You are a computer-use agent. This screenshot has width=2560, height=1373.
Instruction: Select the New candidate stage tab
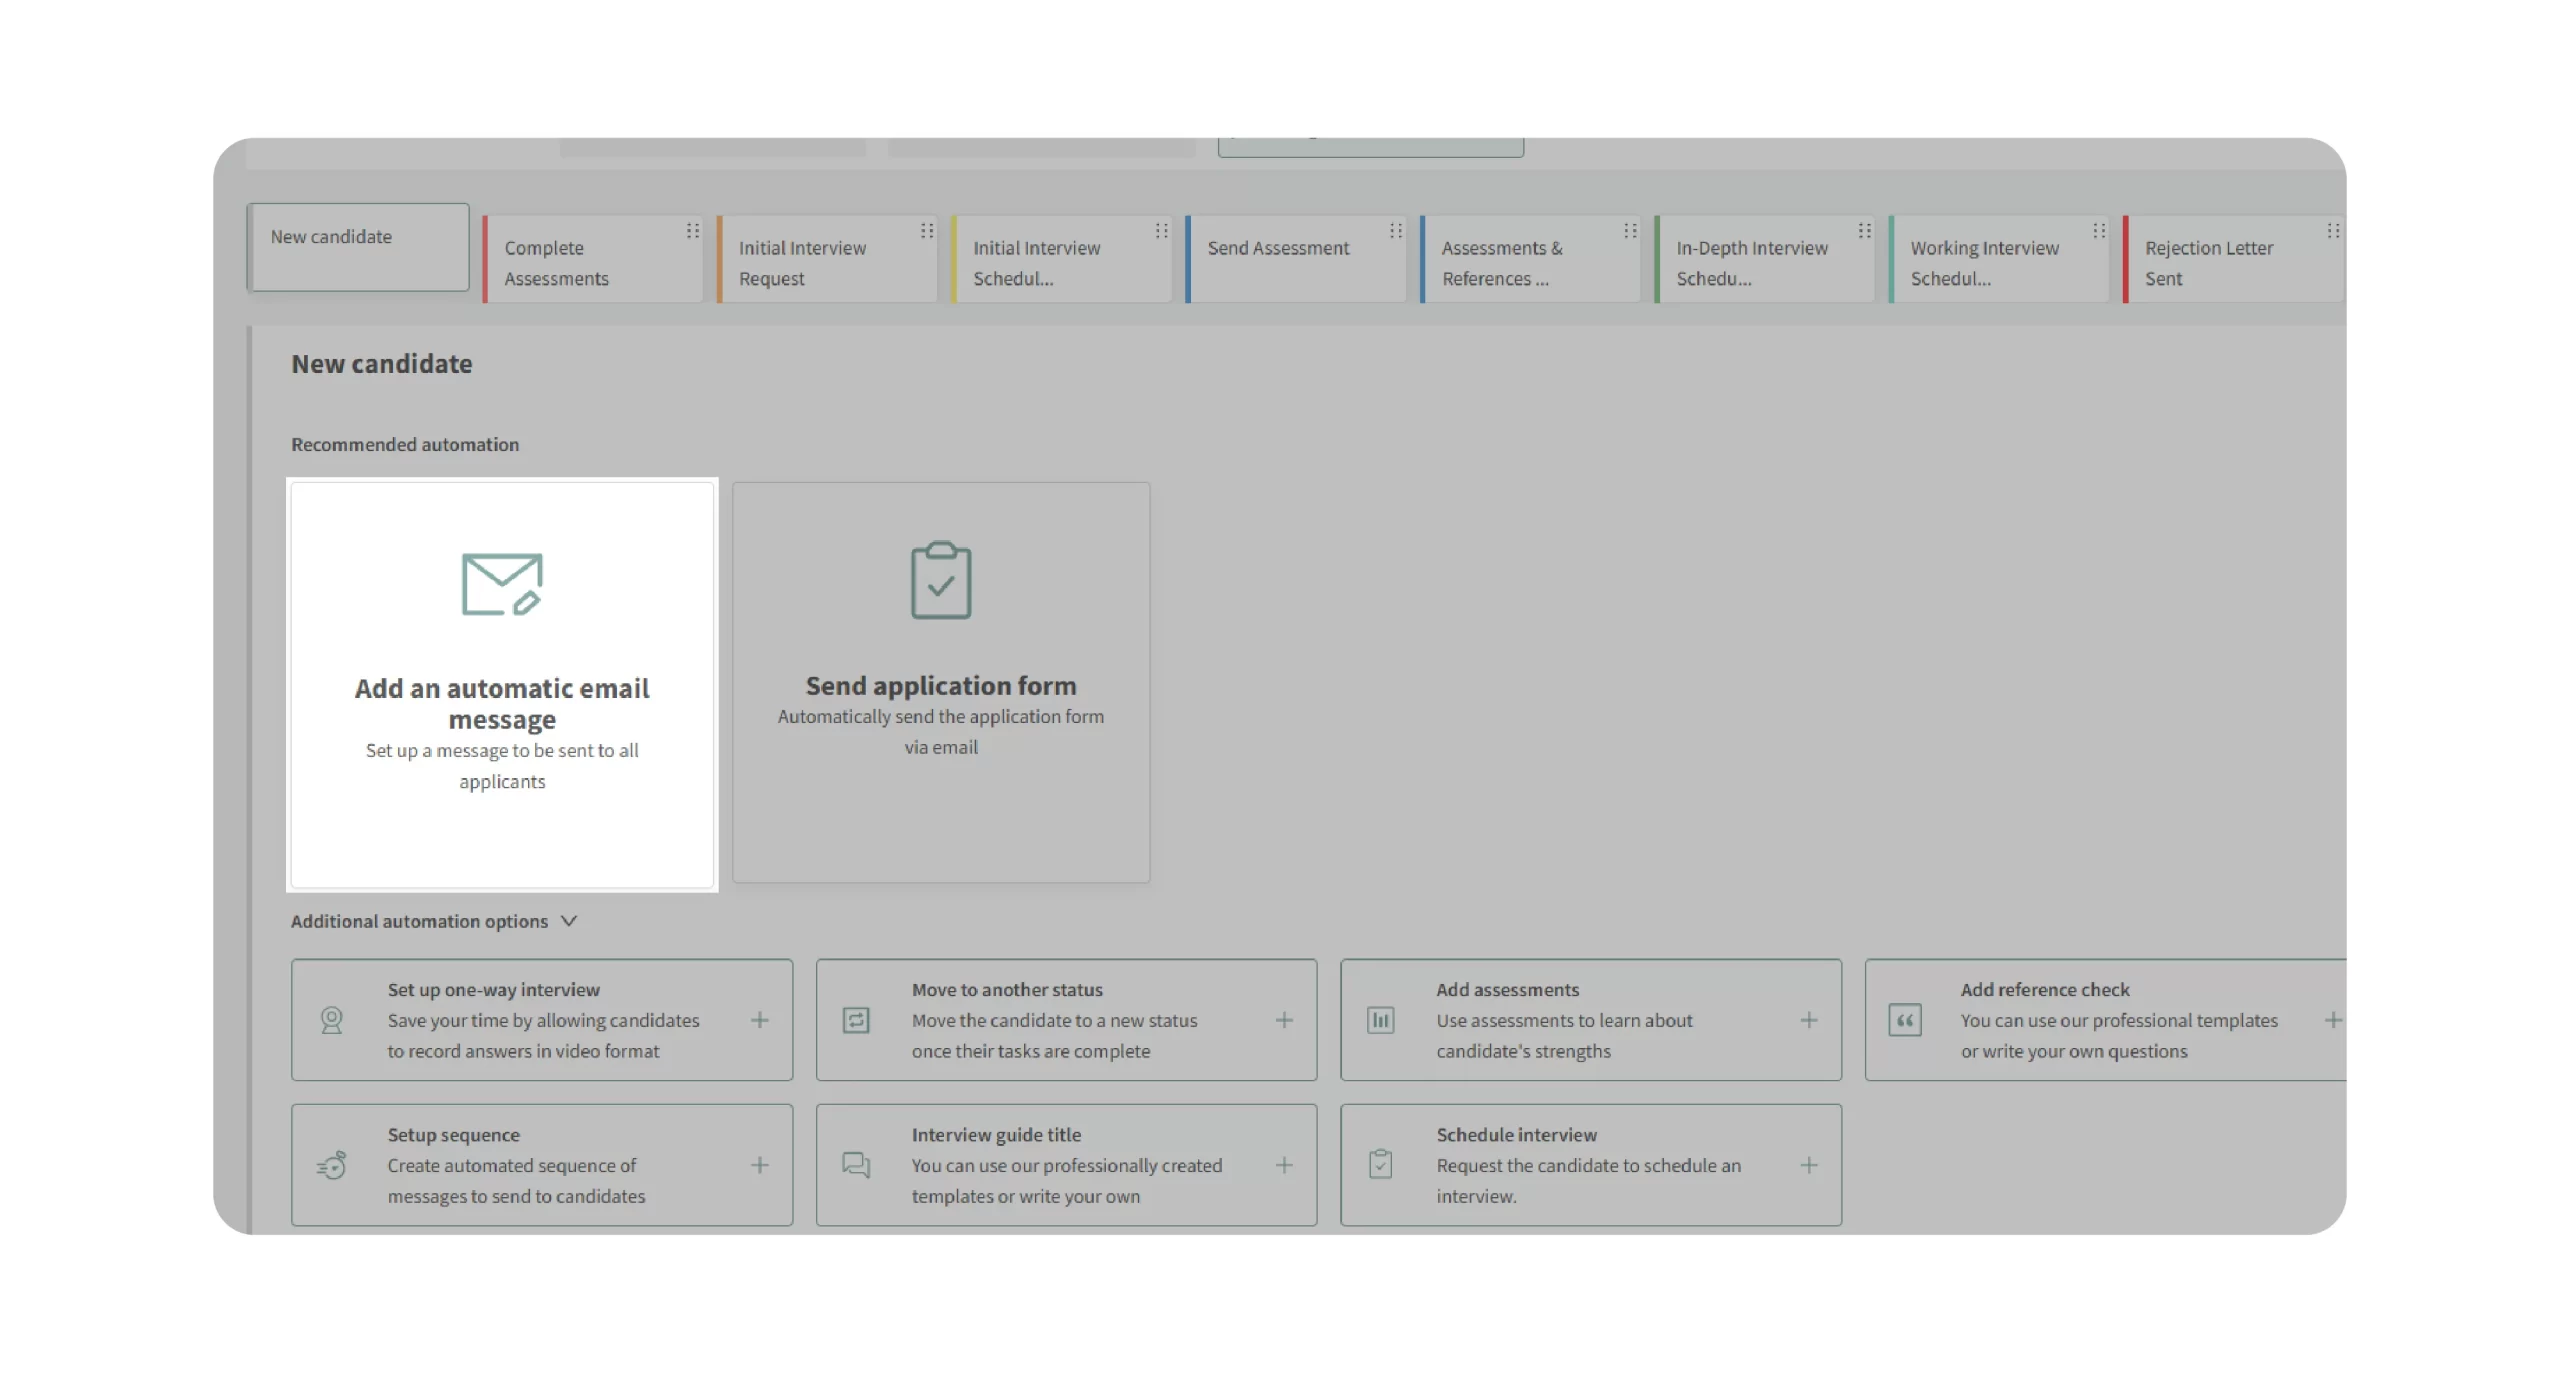358,247
